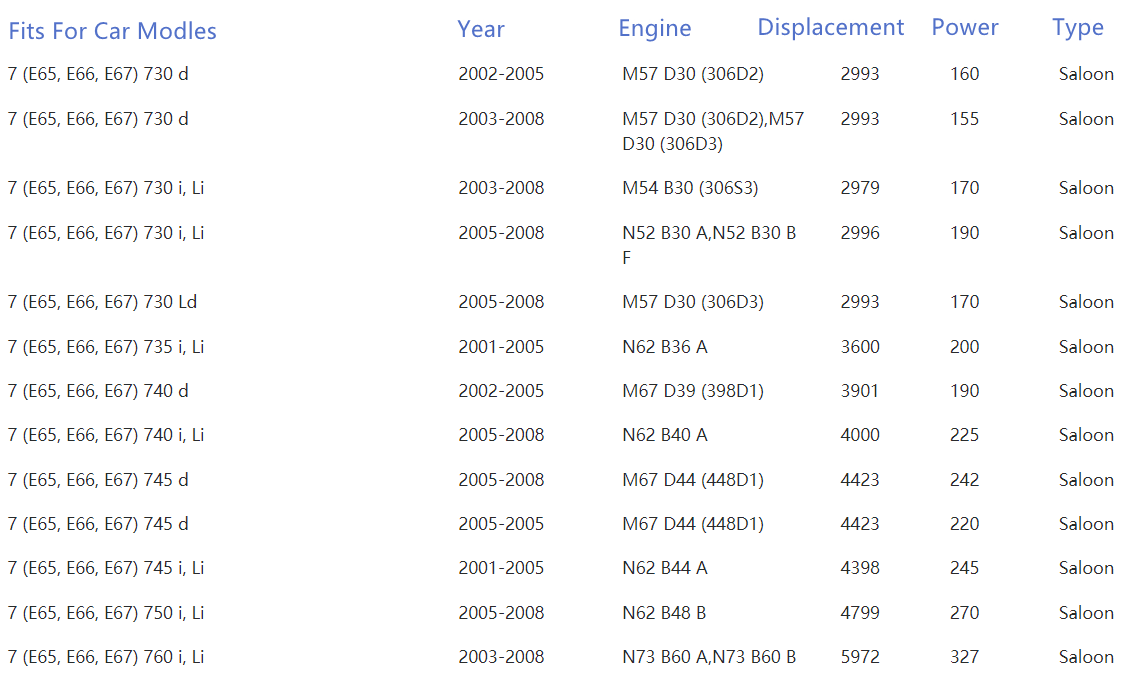Select the Engine column header
1139x683 pixels.
tap(655, 29)
